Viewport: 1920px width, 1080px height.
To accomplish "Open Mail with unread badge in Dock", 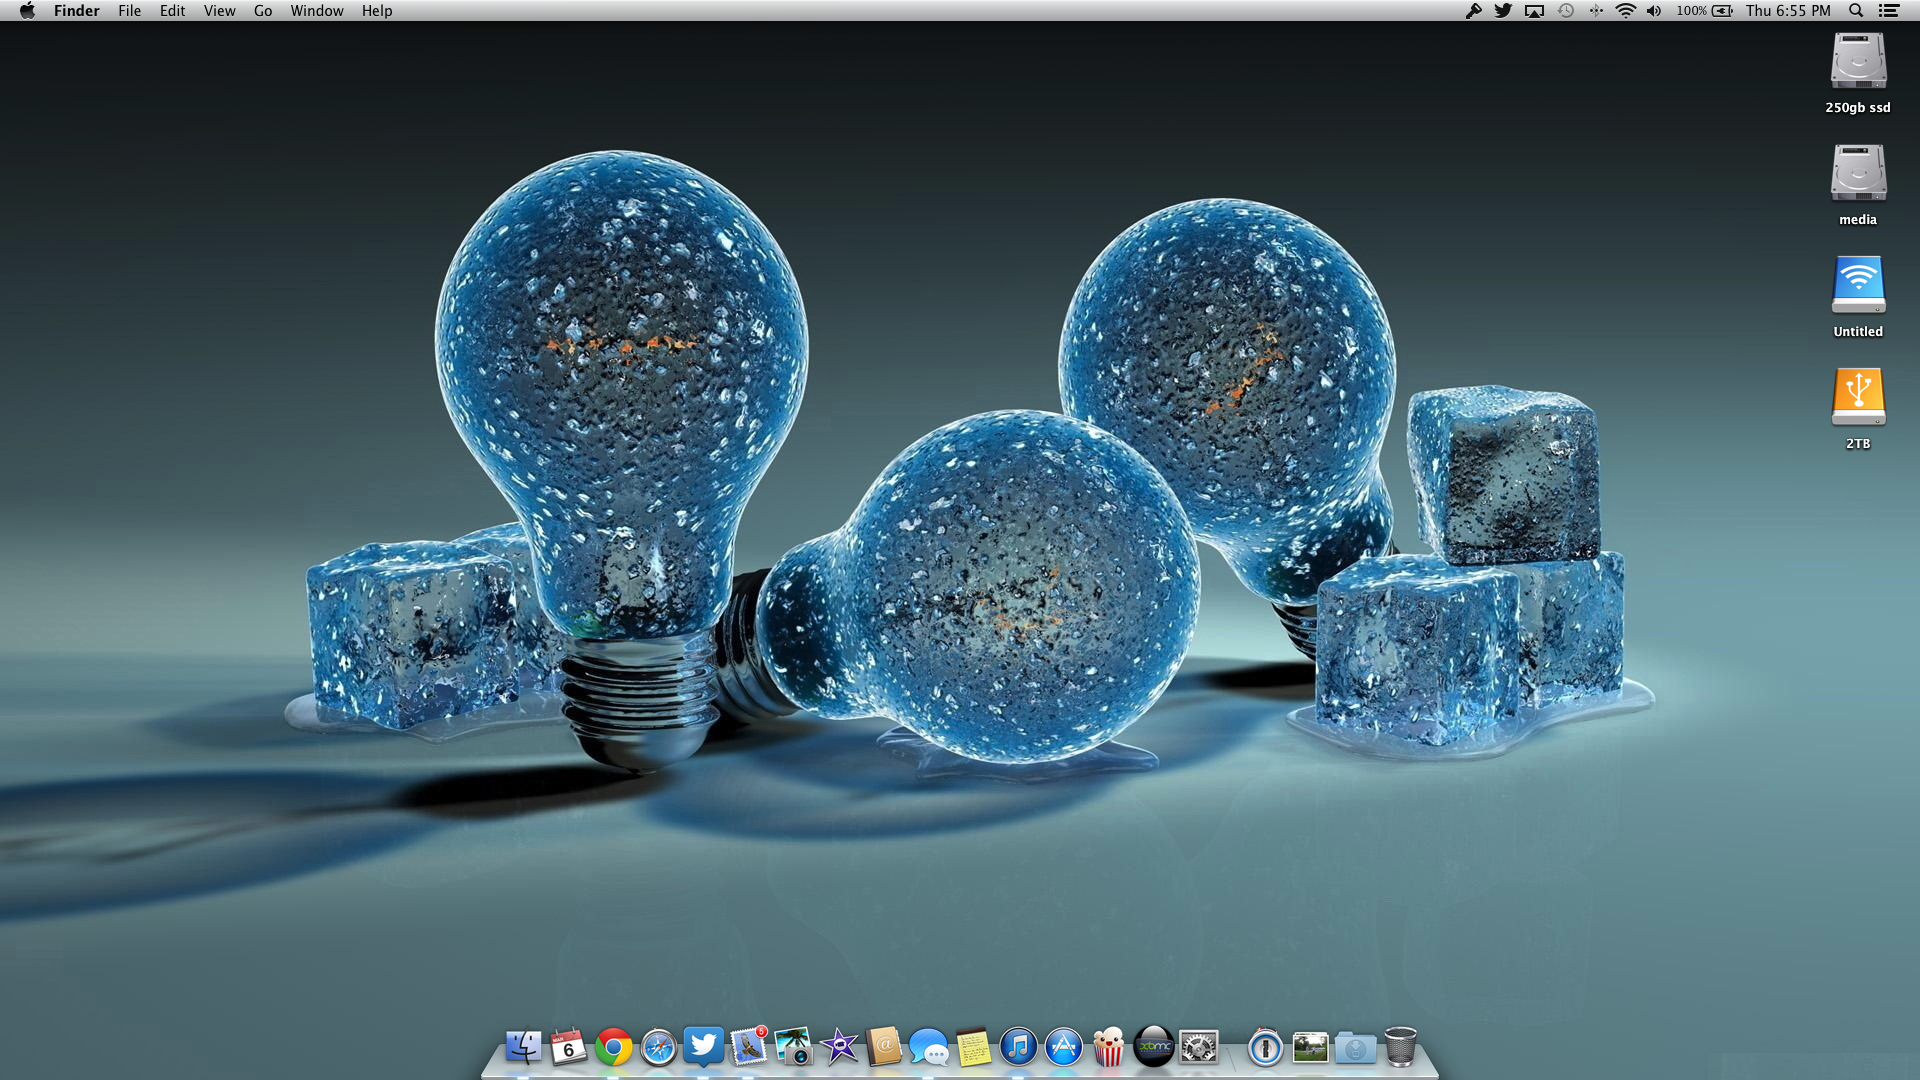I will [749, 1047].
